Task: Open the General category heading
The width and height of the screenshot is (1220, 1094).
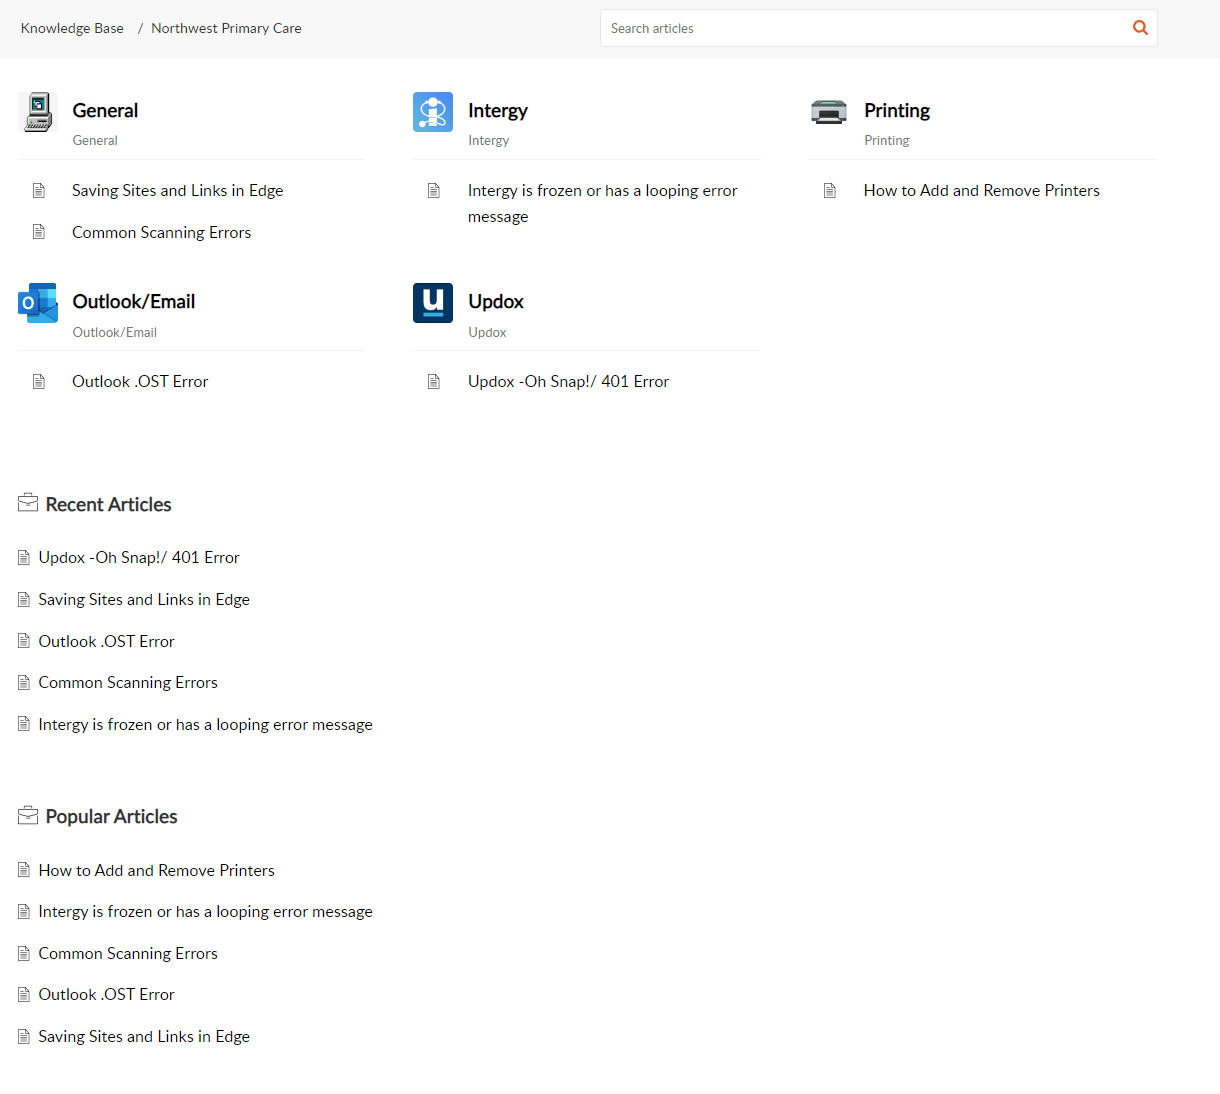Action: pyautogui.click(x=105, y=110)
